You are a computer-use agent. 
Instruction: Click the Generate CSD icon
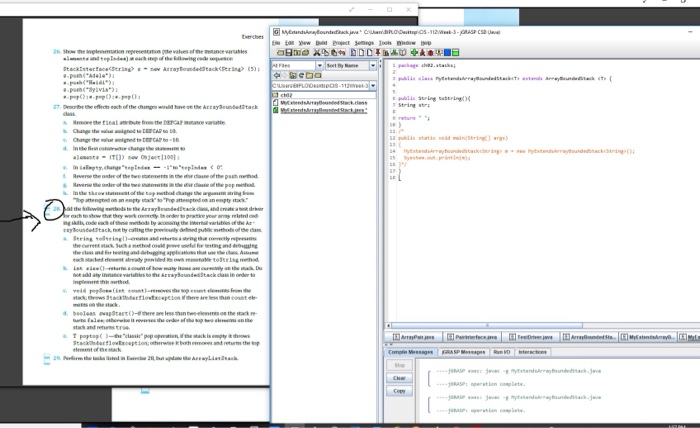pos(354,53)
